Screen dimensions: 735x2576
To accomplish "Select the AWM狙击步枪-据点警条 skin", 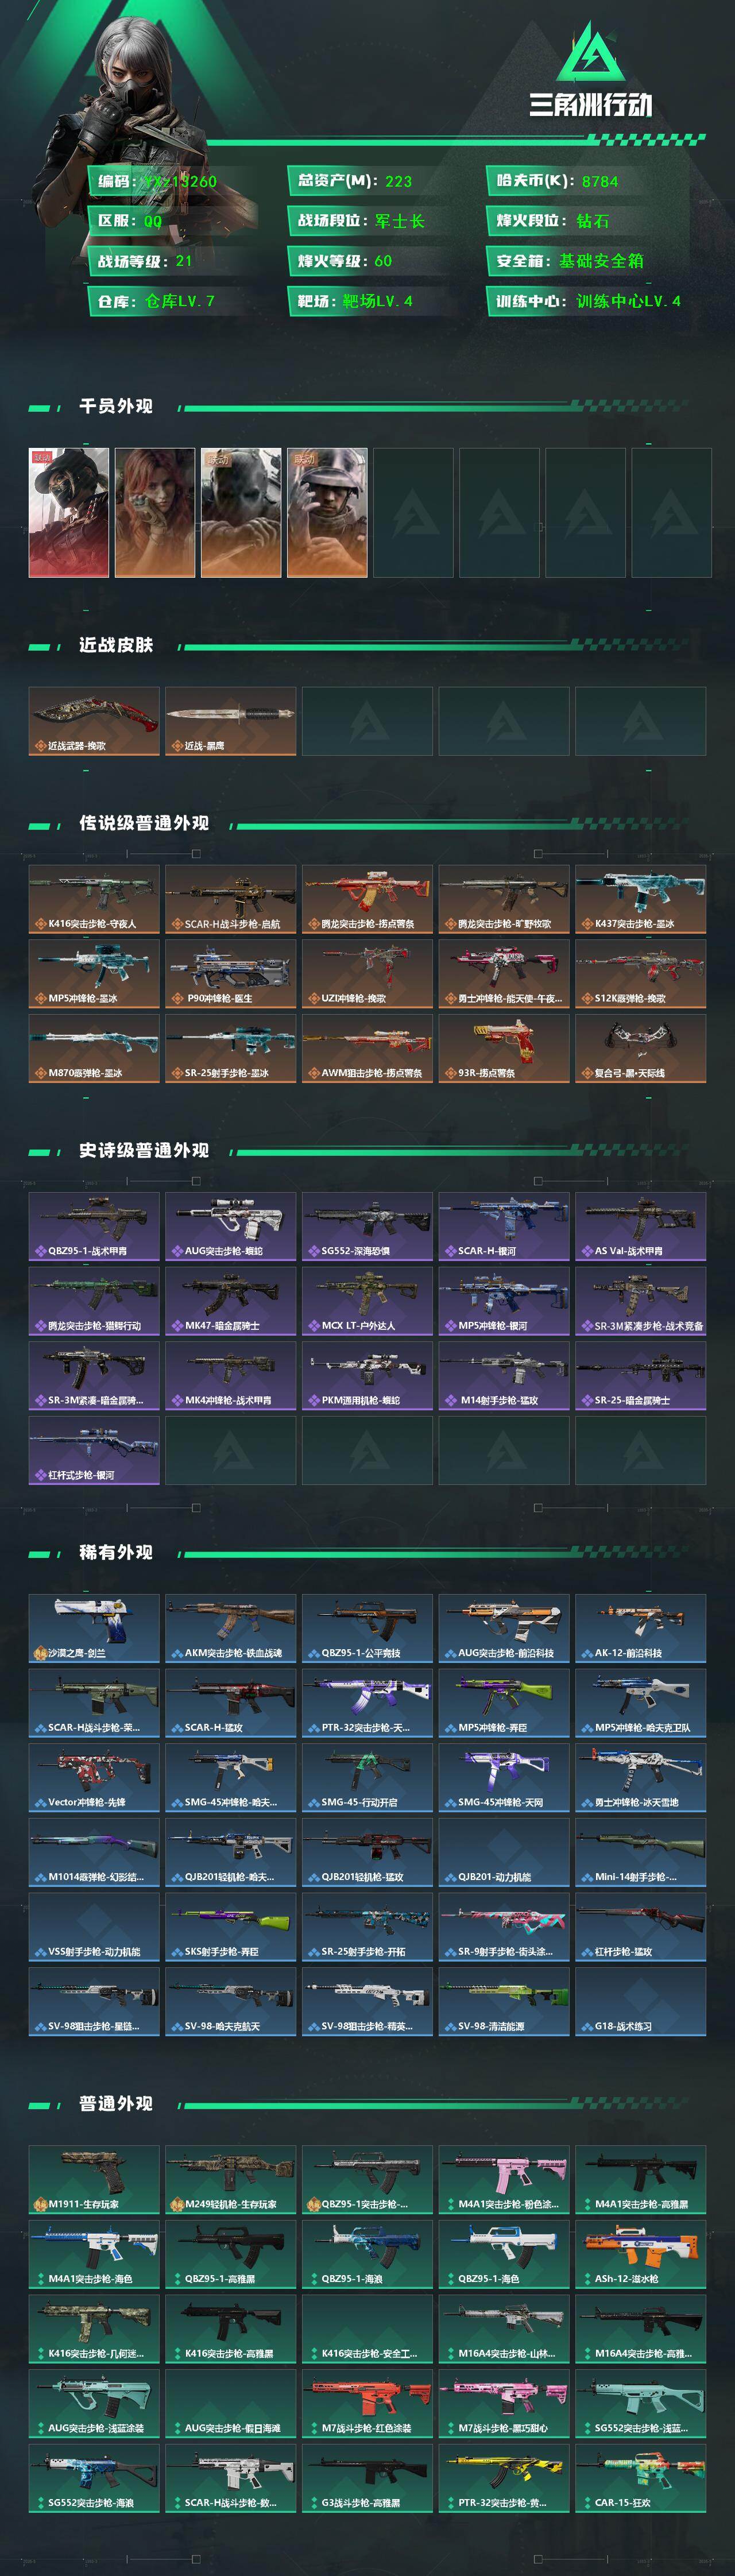I will pyautogui.click(x=367, y=1048).
